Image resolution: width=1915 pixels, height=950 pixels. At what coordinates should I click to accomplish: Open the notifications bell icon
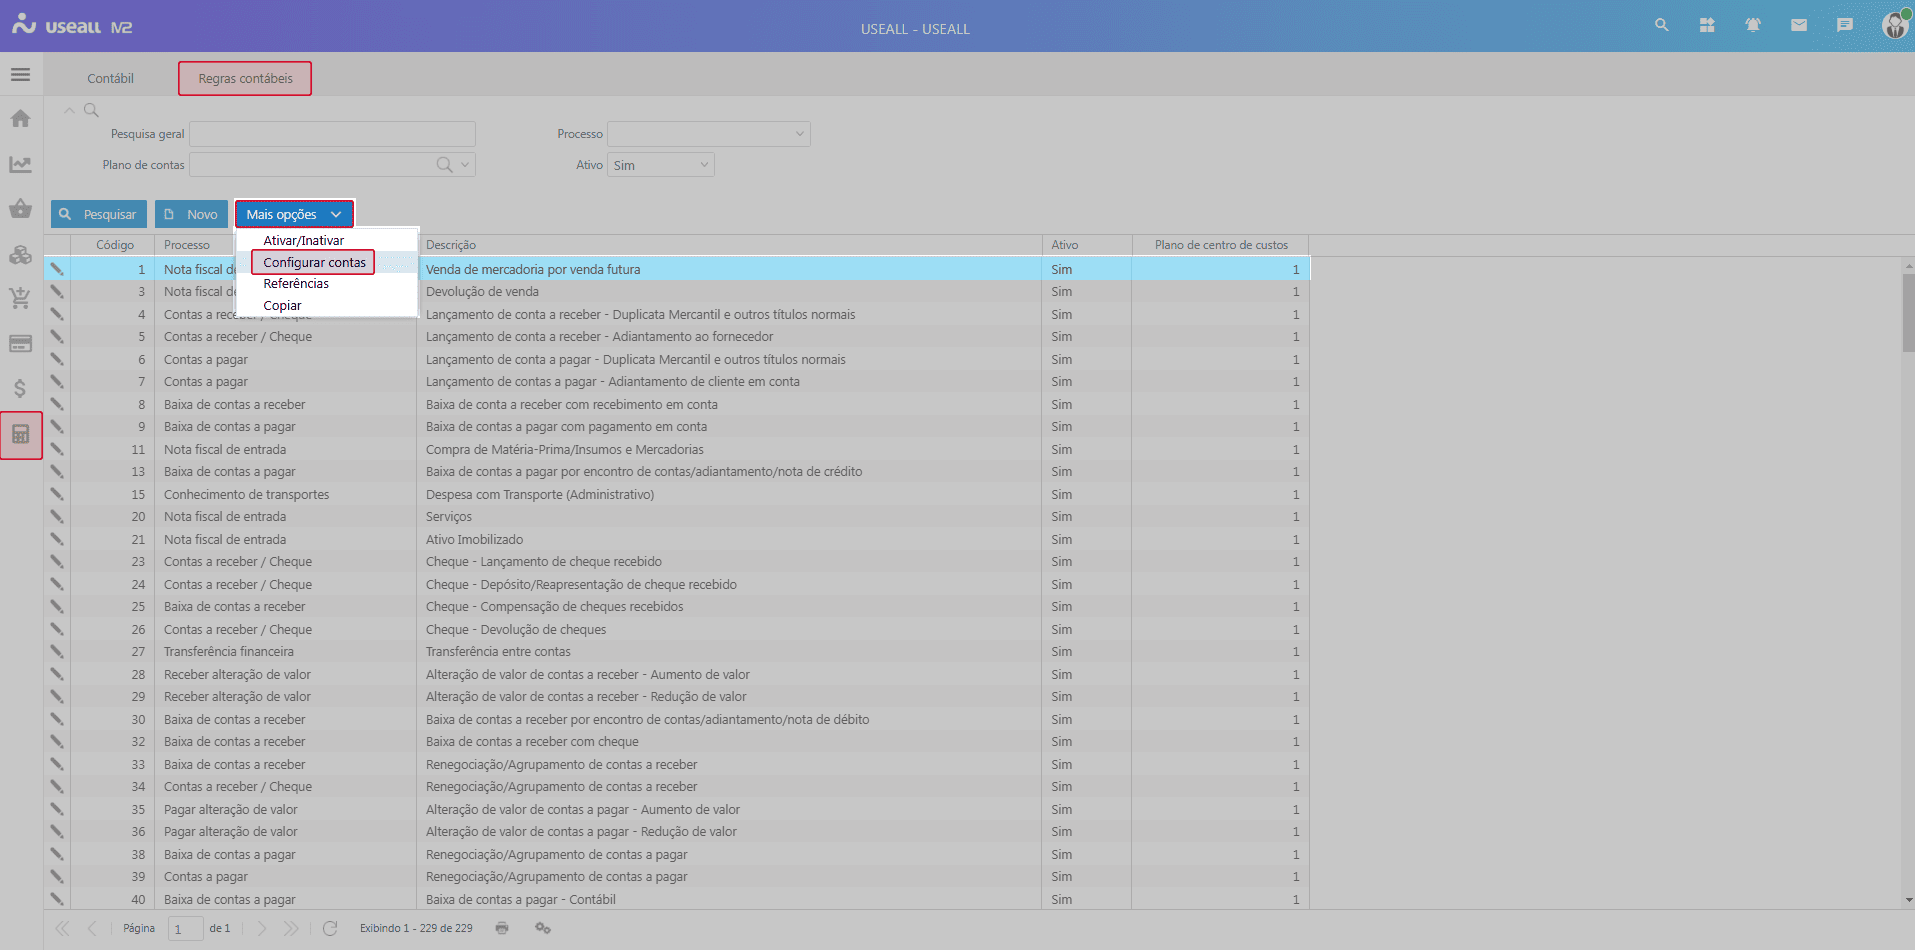(1752, 24)
